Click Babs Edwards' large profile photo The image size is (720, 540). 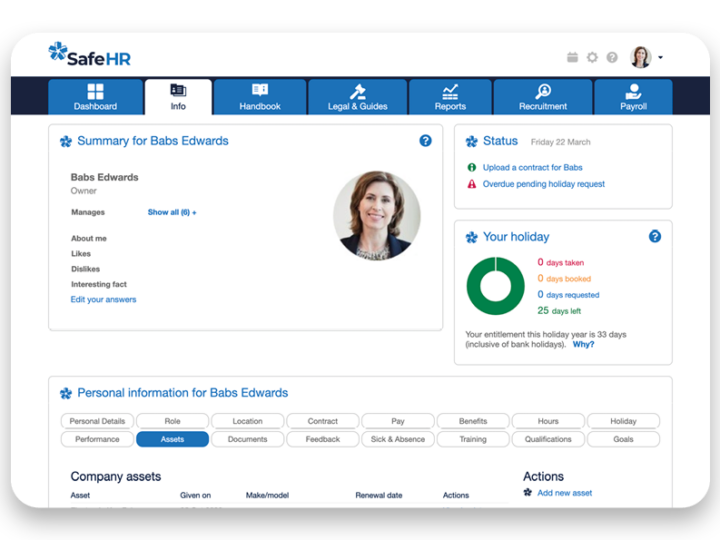tap(376, 216)
